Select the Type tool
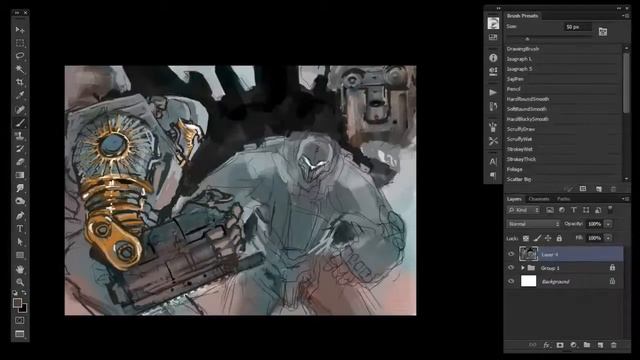This screenshot has height=360, width=640. [20, 229]
